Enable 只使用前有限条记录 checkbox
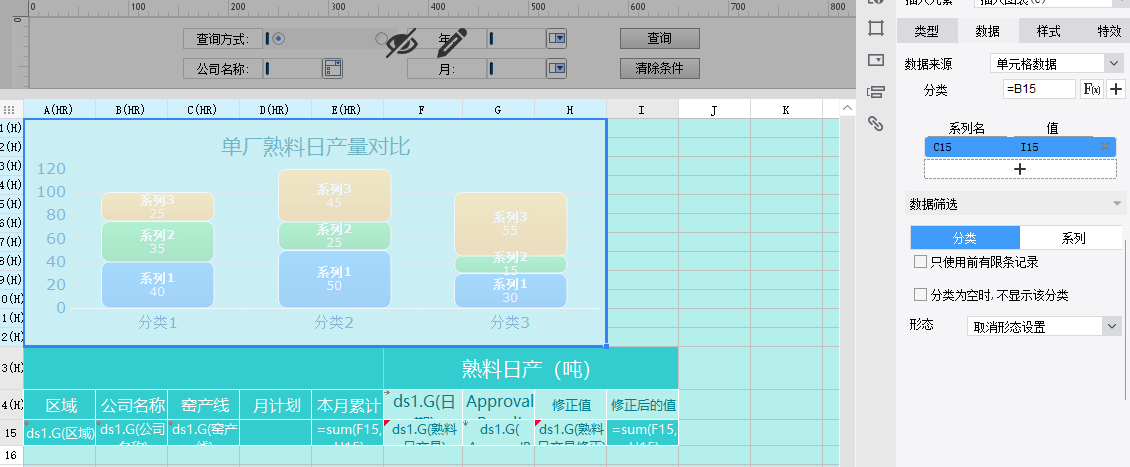Viewport: 1130px width, 467px height. click(920, 262)
